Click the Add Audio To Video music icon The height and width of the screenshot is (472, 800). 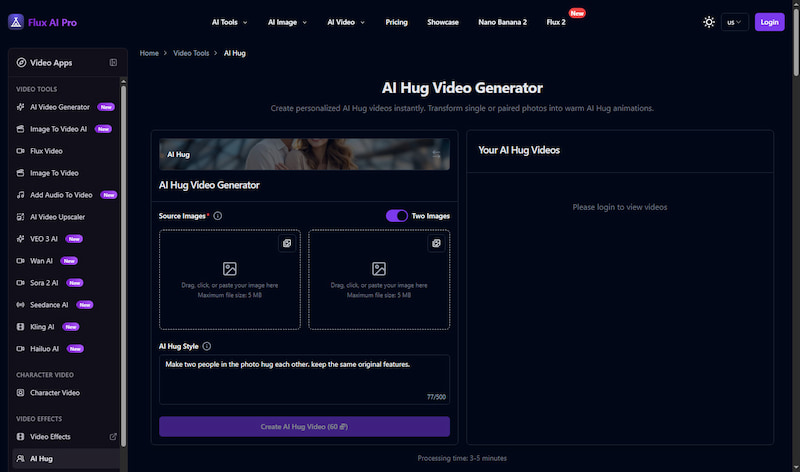(x=20, y=195)
